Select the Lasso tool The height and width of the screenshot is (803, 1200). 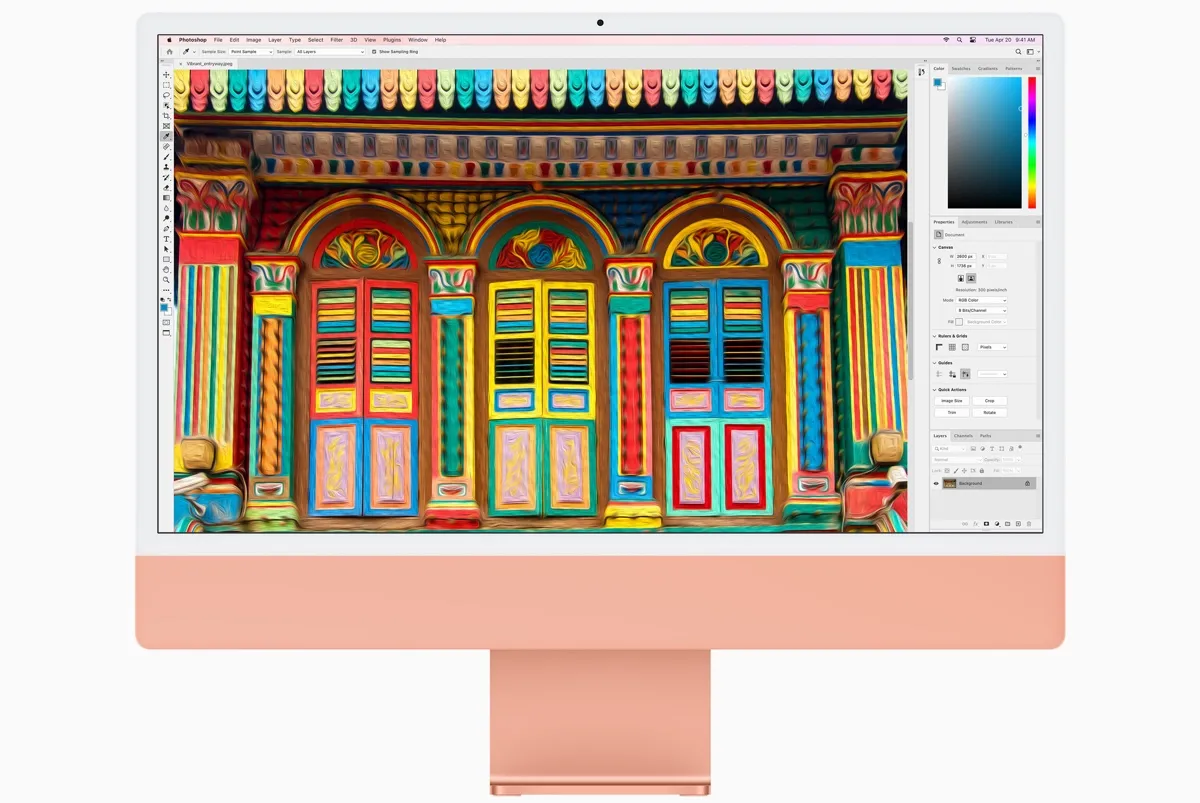167,95
